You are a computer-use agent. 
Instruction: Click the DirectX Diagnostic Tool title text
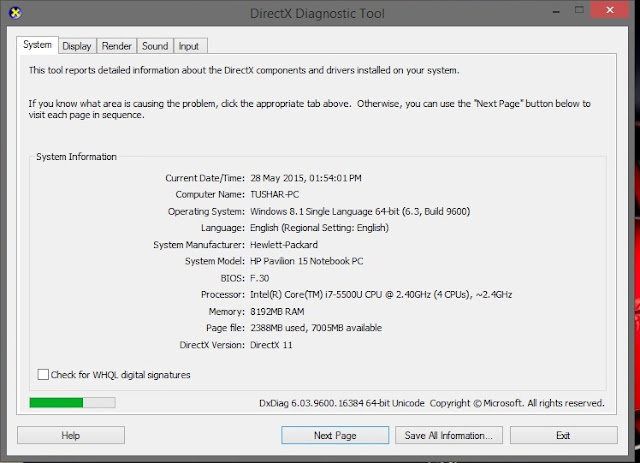(317, 13)
